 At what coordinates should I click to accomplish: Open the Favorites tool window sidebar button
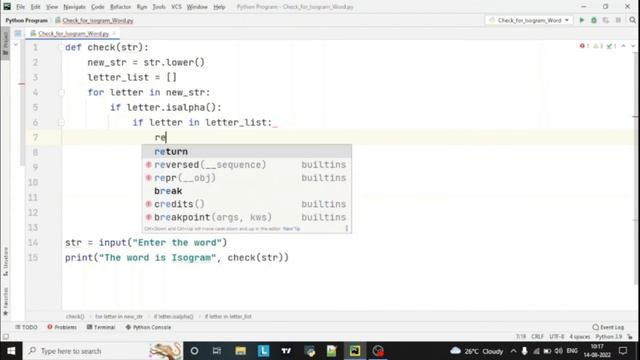pyautogui.click(x=5, y=301)
